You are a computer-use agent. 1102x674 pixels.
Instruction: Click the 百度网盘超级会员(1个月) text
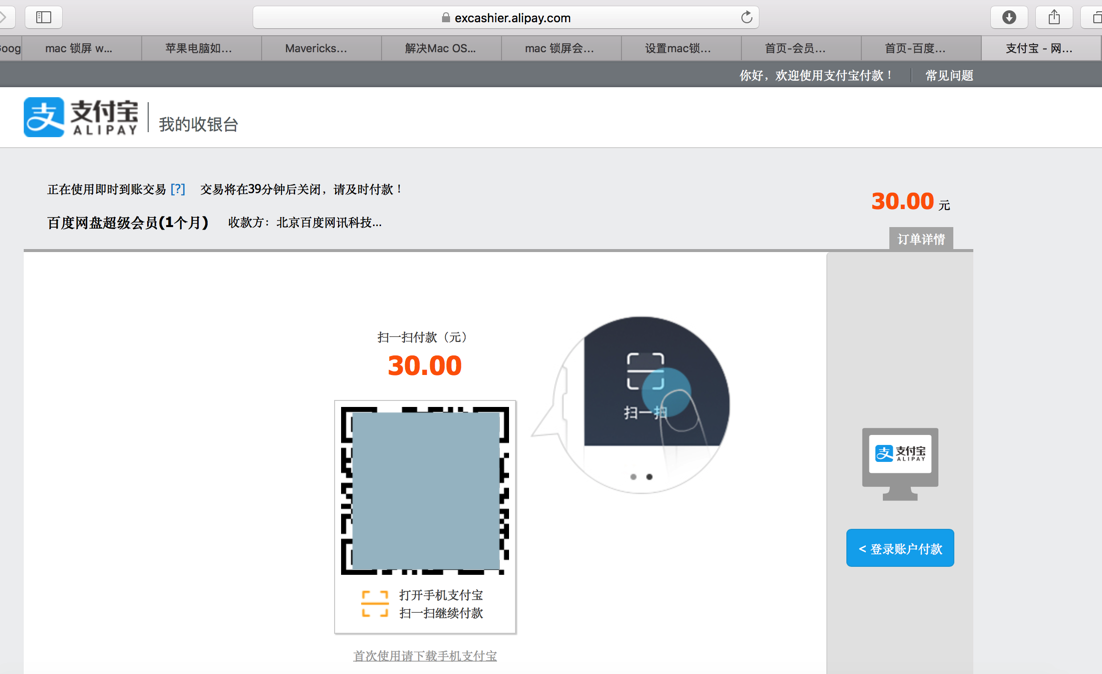coord(128,223)
